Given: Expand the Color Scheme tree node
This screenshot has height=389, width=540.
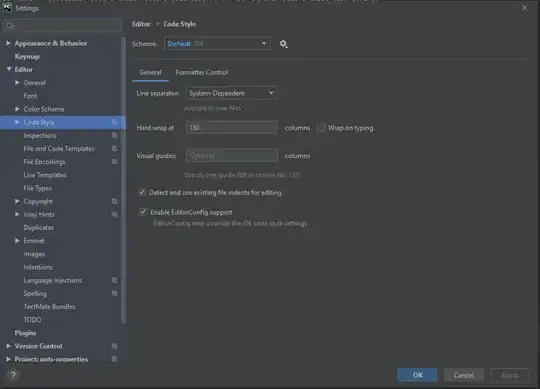Looking at the screenshot, I should [17, 109].
